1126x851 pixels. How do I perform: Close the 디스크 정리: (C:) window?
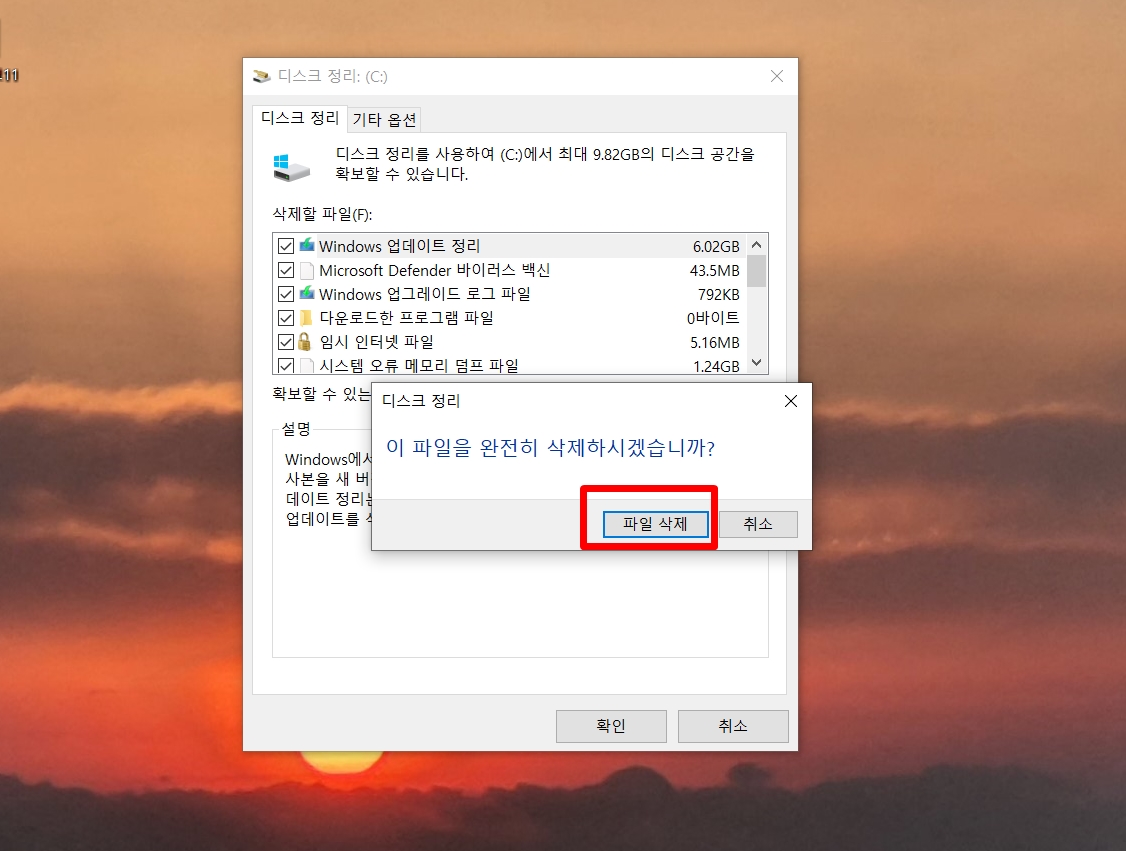click(776, 76)
